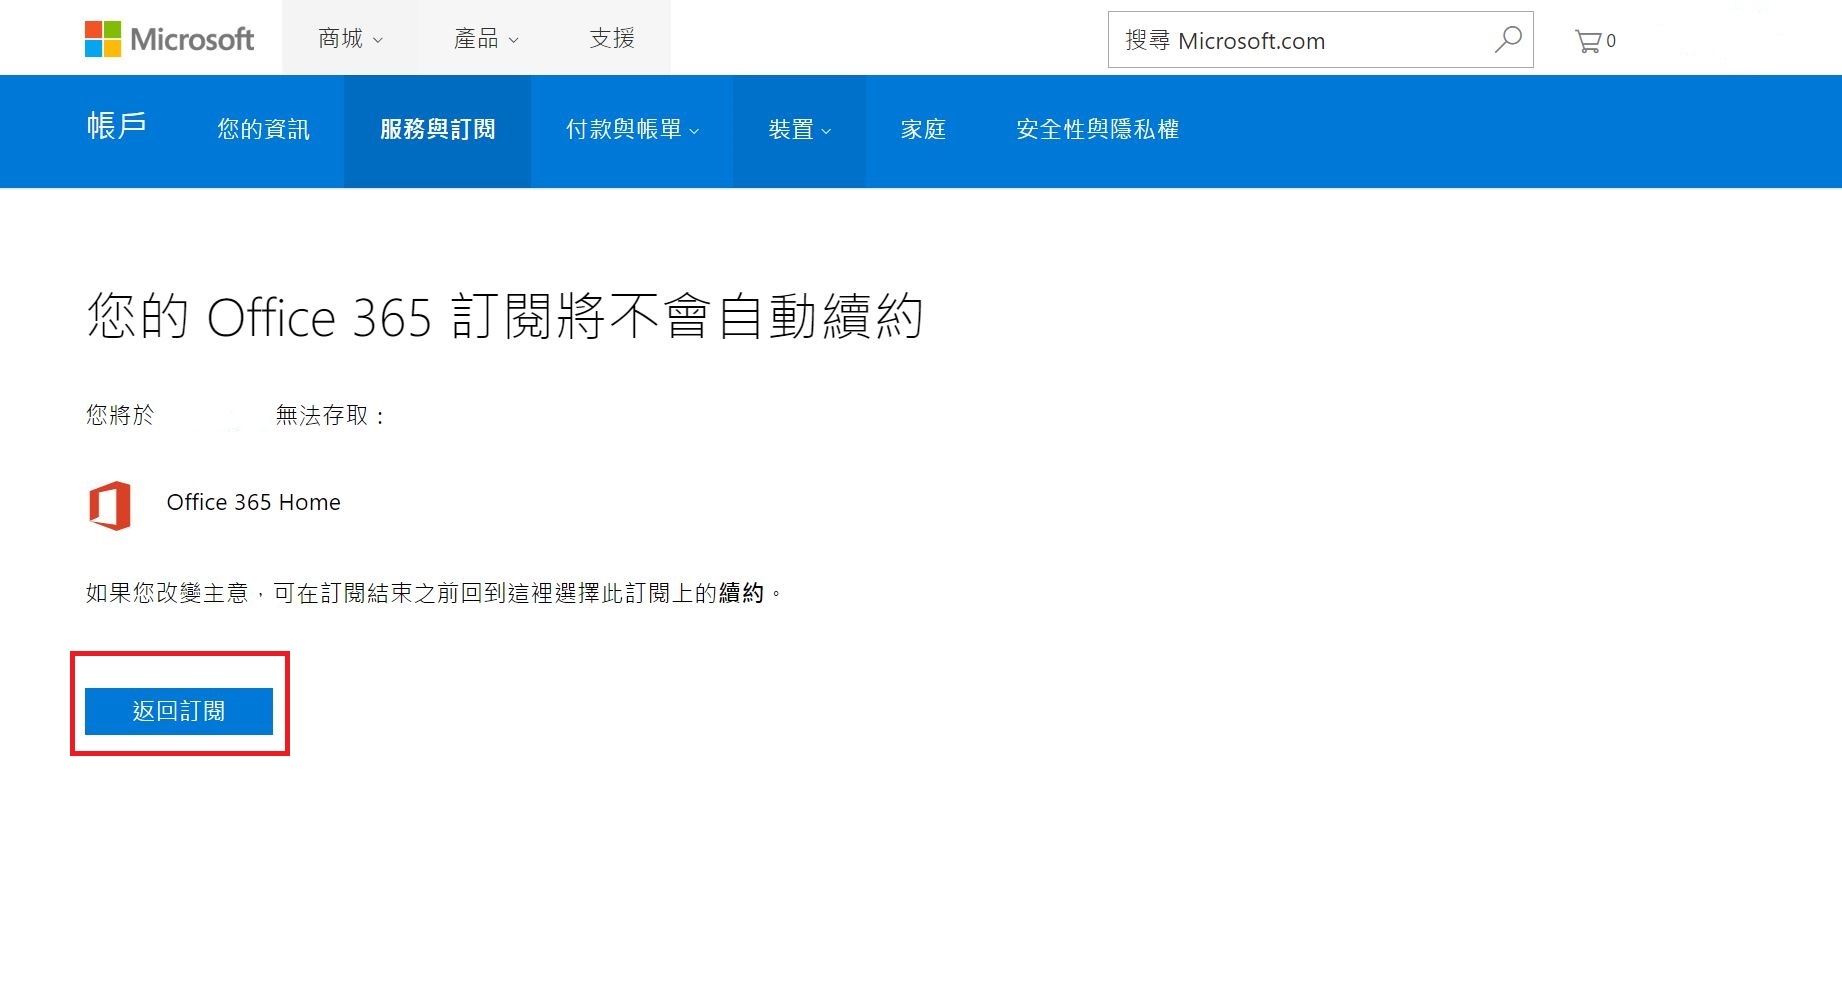Expand the 裝置 dropdown
Screen dimensions: 1842x1005
pos(799,130)
